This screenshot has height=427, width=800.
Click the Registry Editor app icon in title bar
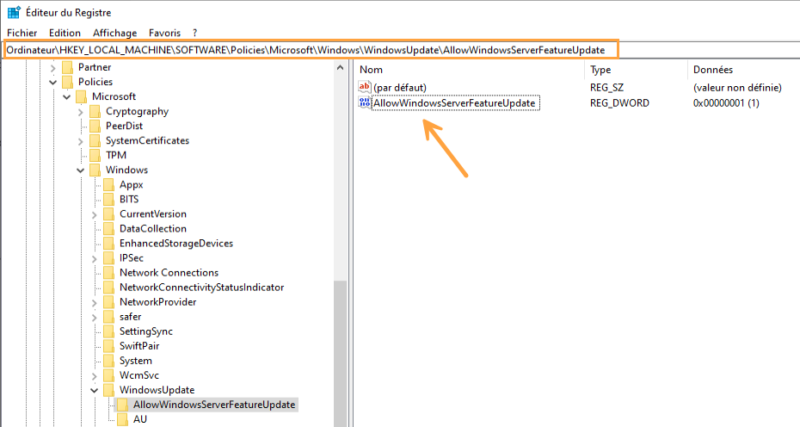[x=14, y=12]
